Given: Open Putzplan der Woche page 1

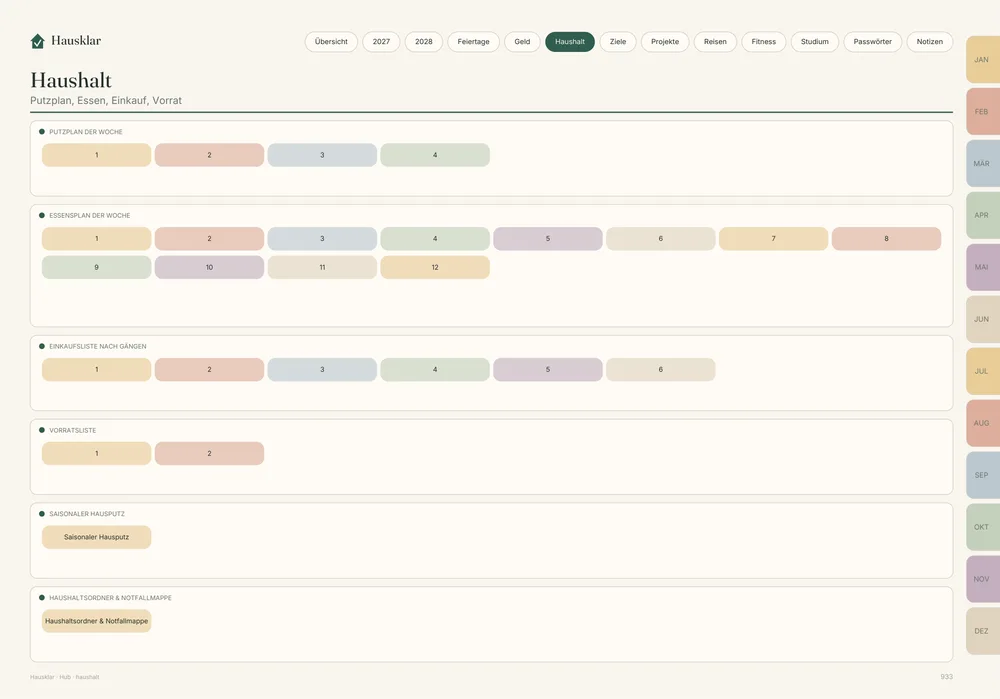Looking at the screenshot, I should point(96,155).
